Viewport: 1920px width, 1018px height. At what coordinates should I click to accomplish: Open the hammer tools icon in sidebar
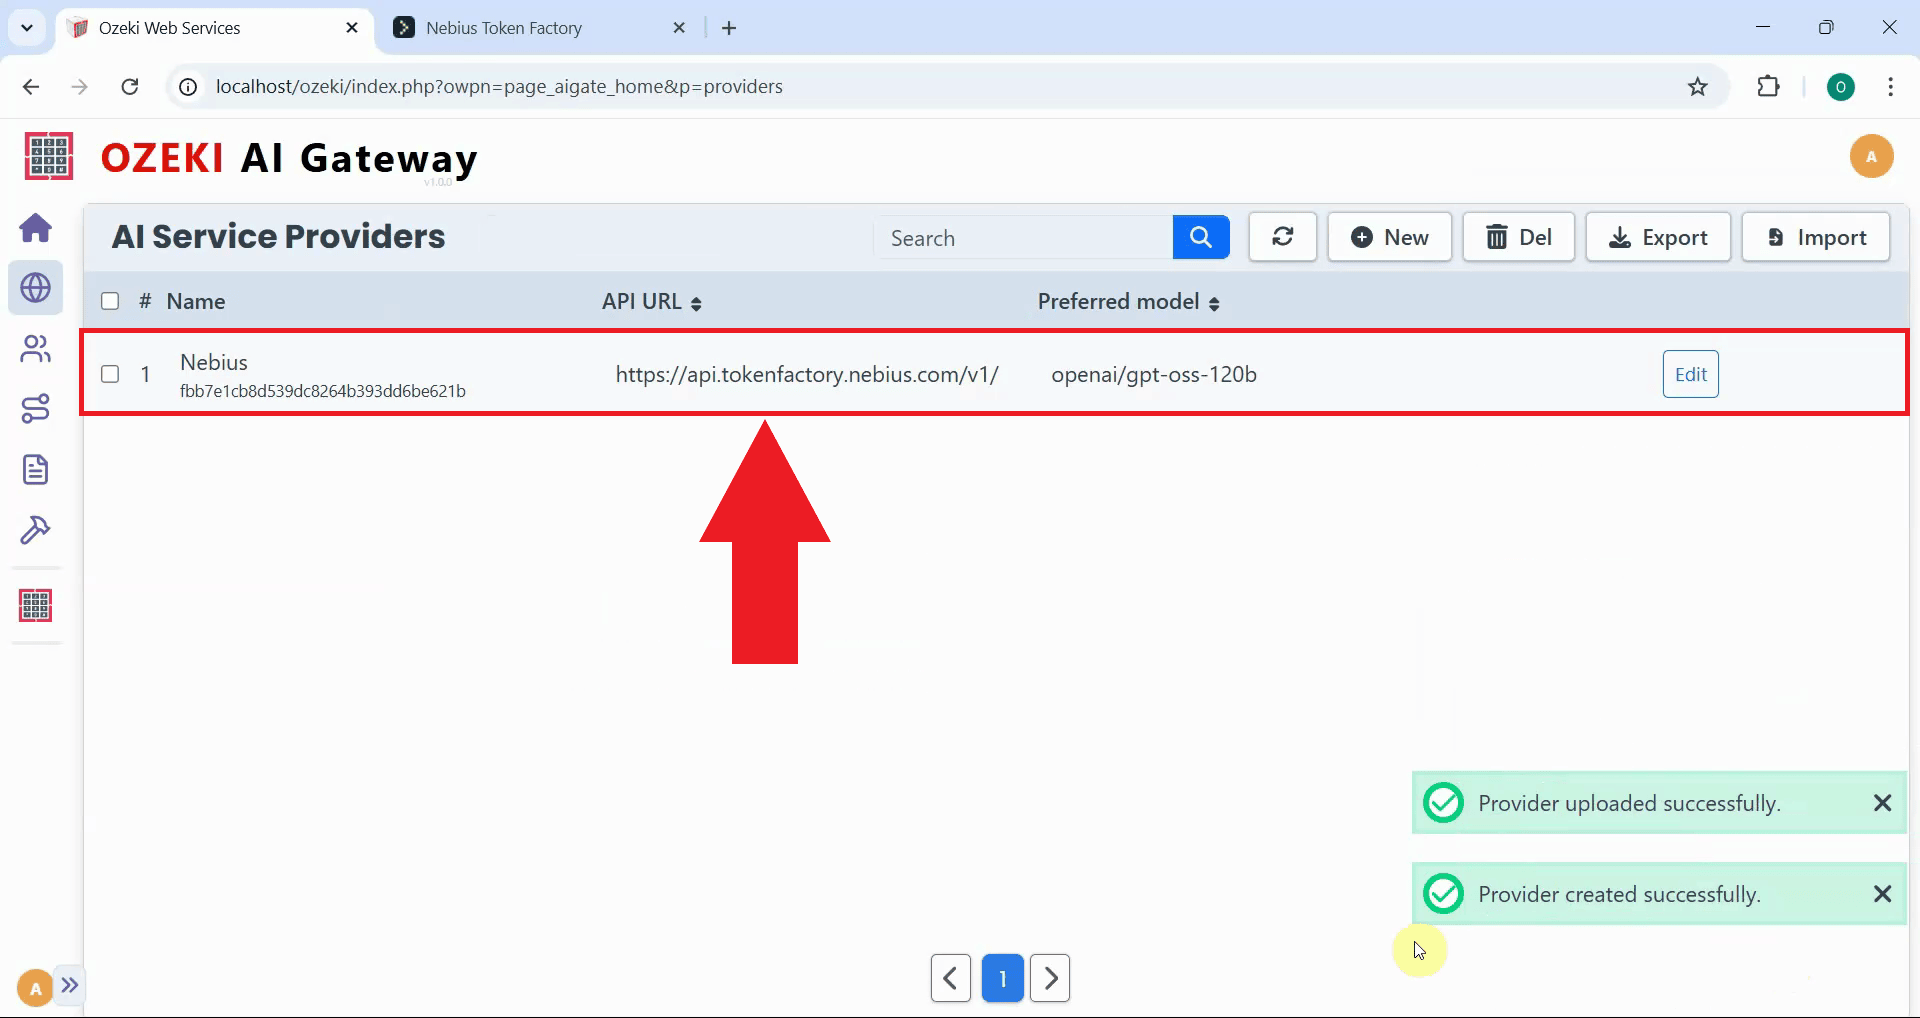tap(36, 530)
